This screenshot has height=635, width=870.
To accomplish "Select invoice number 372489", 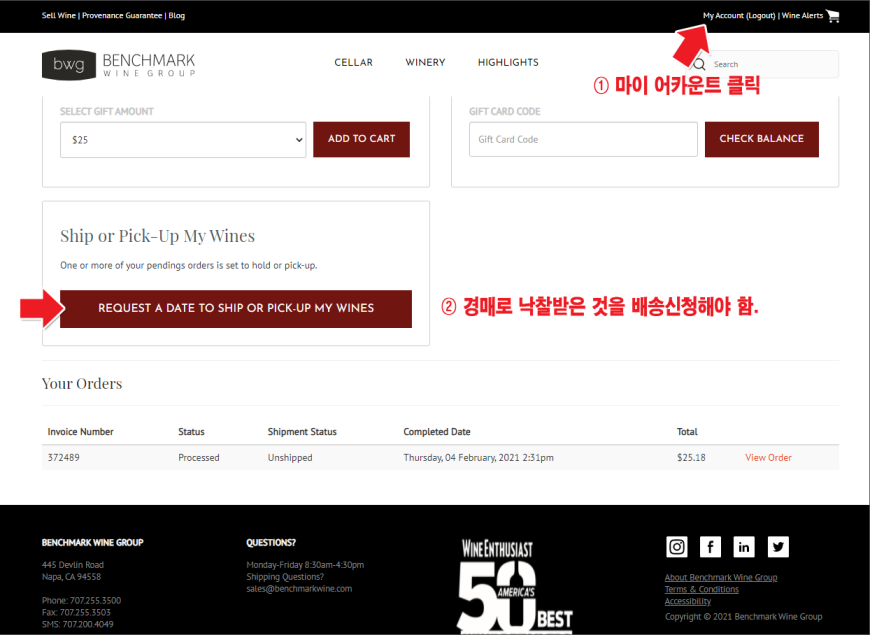I will point(63,457).
